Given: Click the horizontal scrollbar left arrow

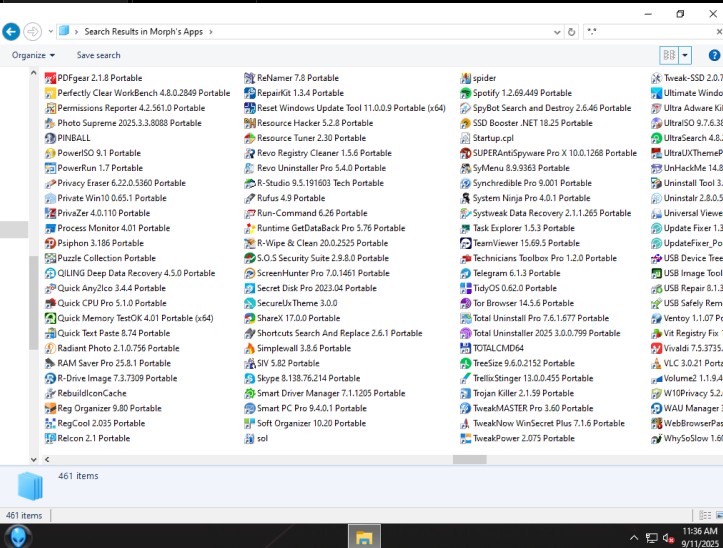Looking at the screenshot, I should click(47, 459).
